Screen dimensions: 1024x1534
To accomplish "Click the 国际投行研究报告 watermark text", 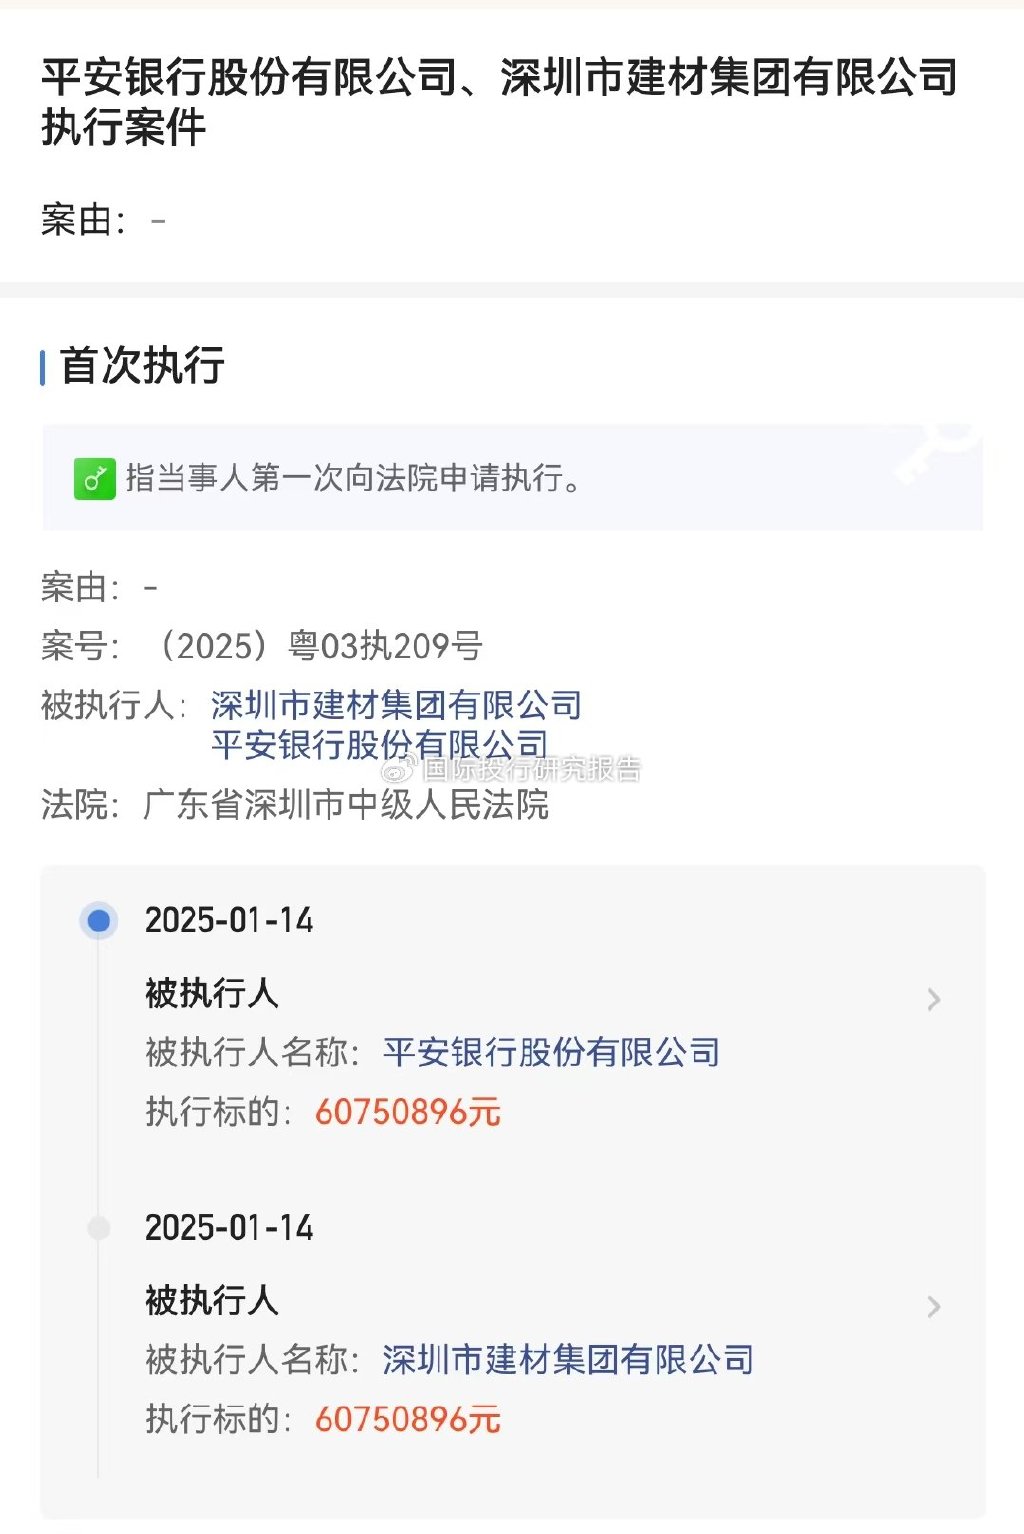I will 531,769.
